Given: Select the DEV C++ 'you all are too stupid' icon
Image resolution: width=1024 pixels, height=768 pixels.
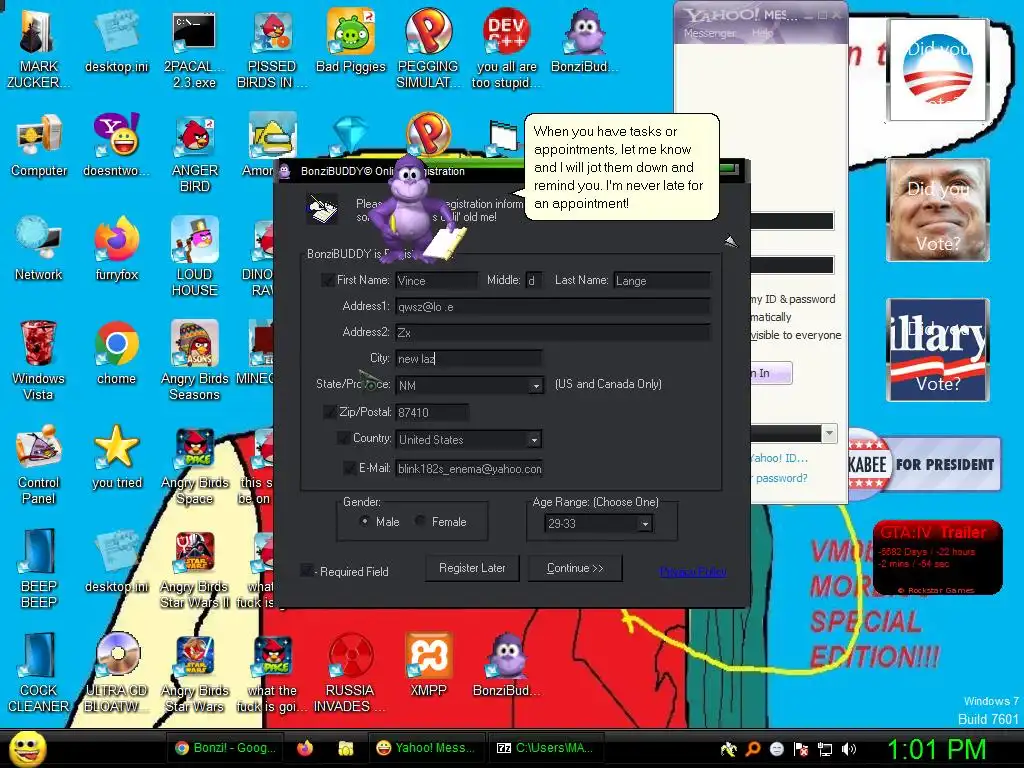Looking at the screenshot, I should [506, 47].
